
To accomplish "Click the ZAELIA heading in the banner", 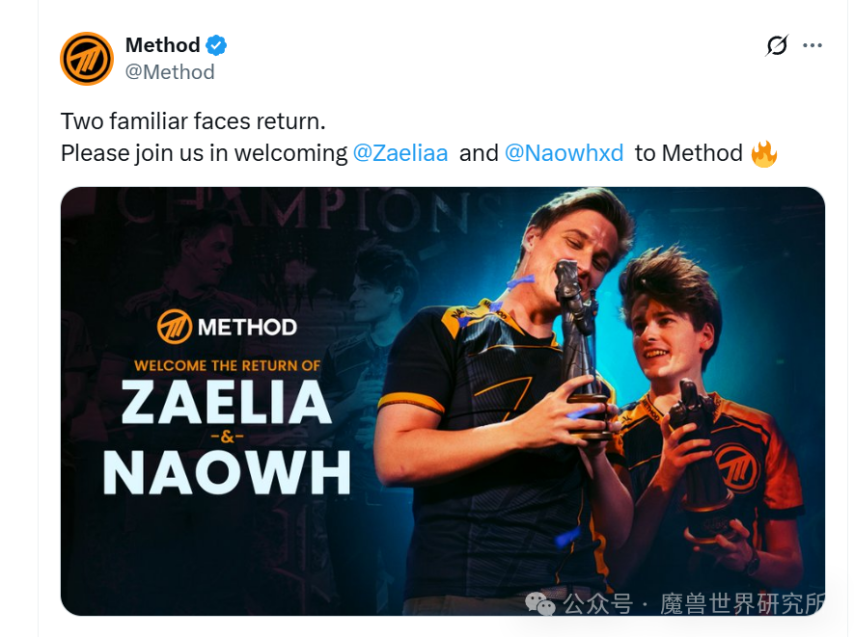I will (226, 402).
